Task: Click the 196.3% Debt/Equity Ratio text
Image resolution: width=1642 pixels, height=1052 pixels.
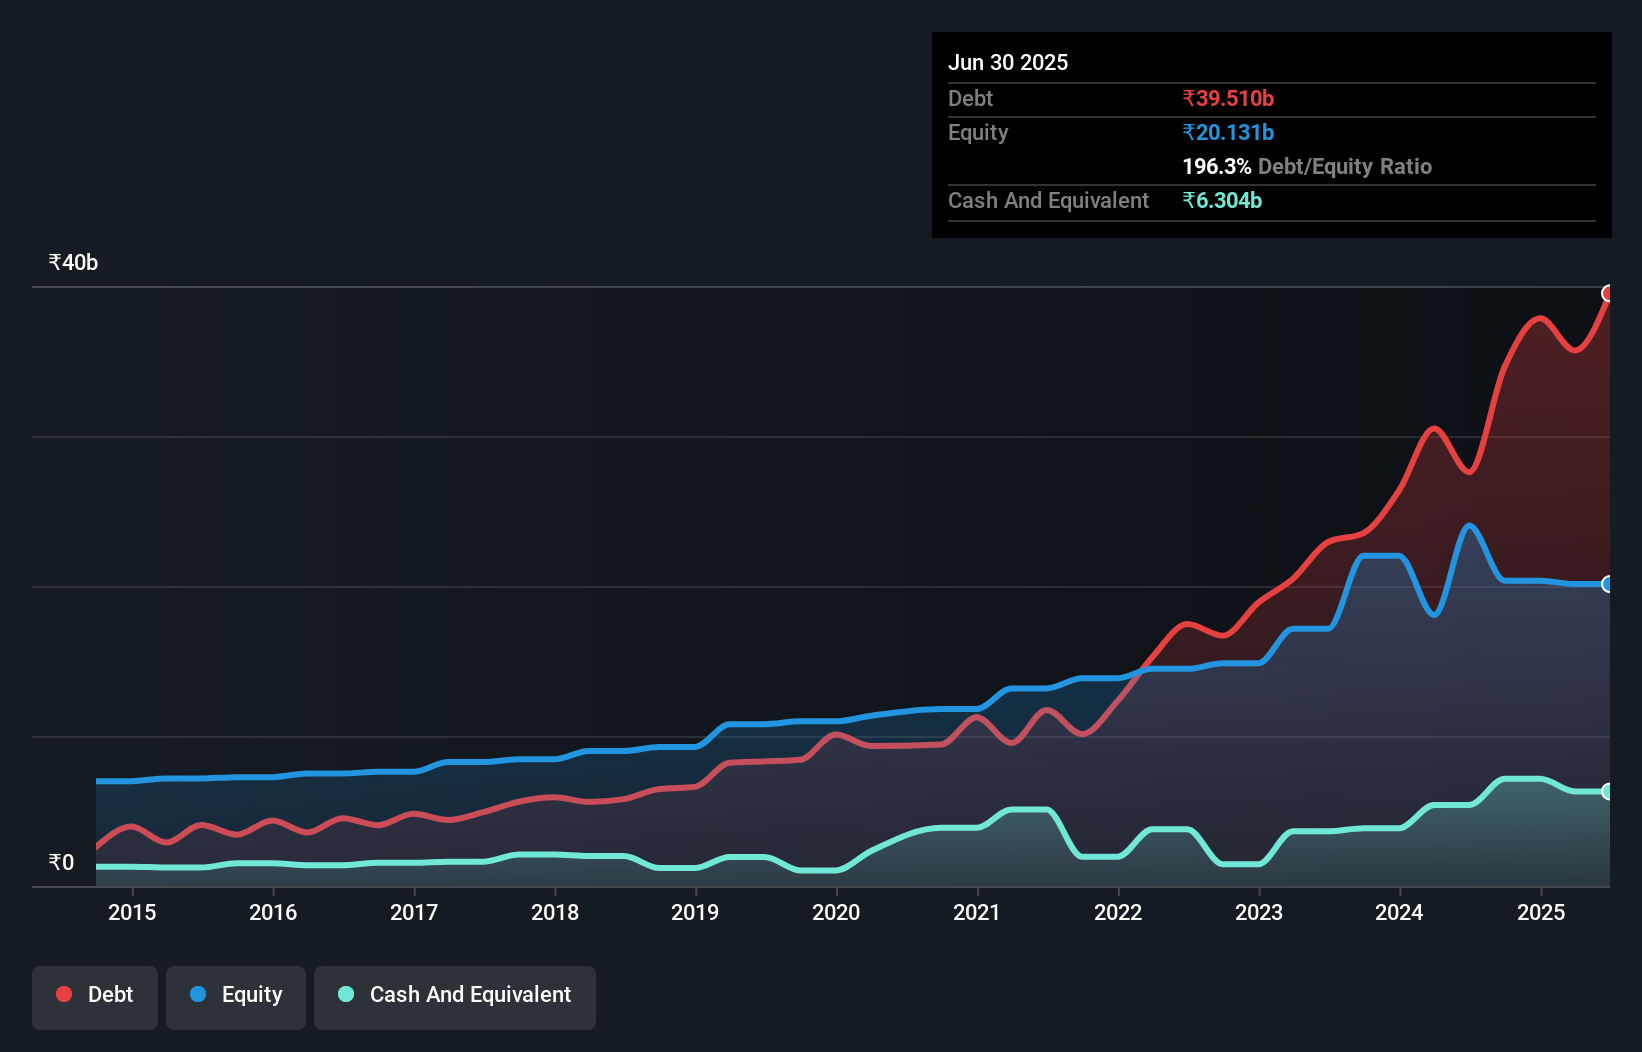Action: [x=1307, y=166]
